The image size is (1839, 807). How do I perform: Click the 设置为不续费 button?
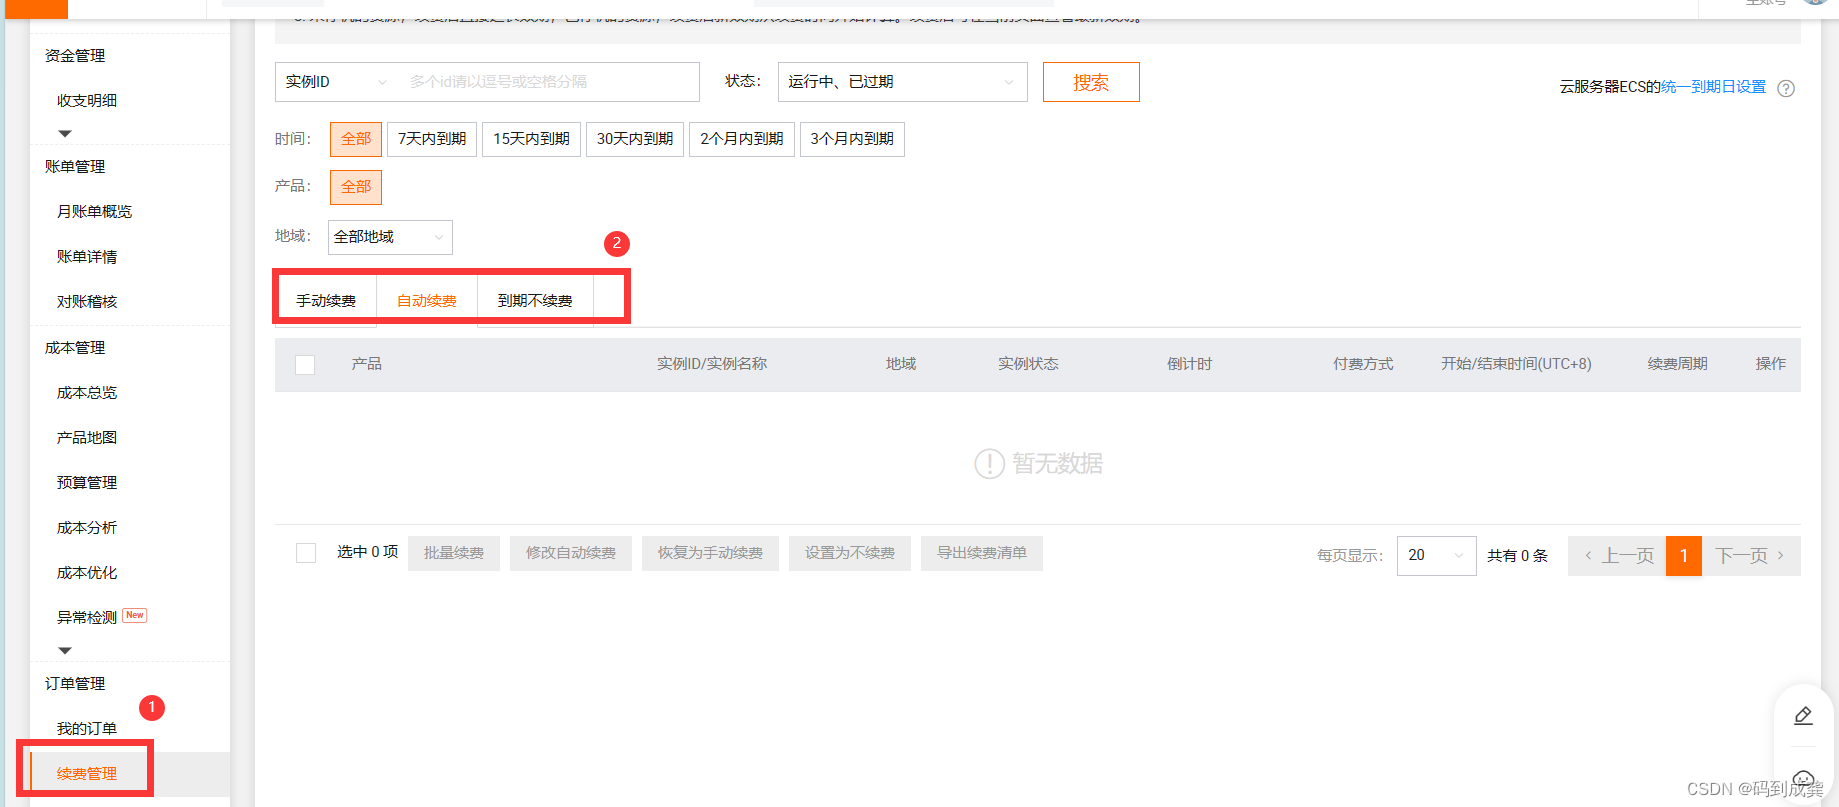[850, 553]
